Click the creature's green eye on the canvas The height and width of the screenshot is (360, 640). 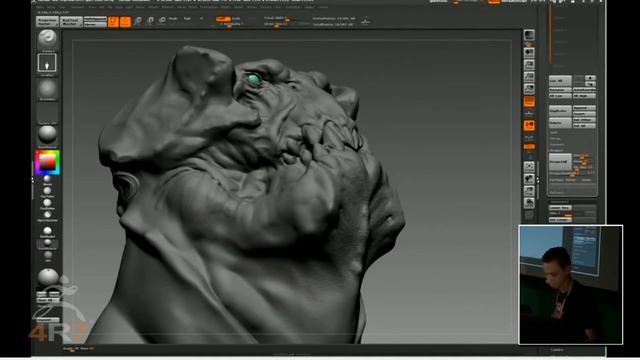click(253, 79)
